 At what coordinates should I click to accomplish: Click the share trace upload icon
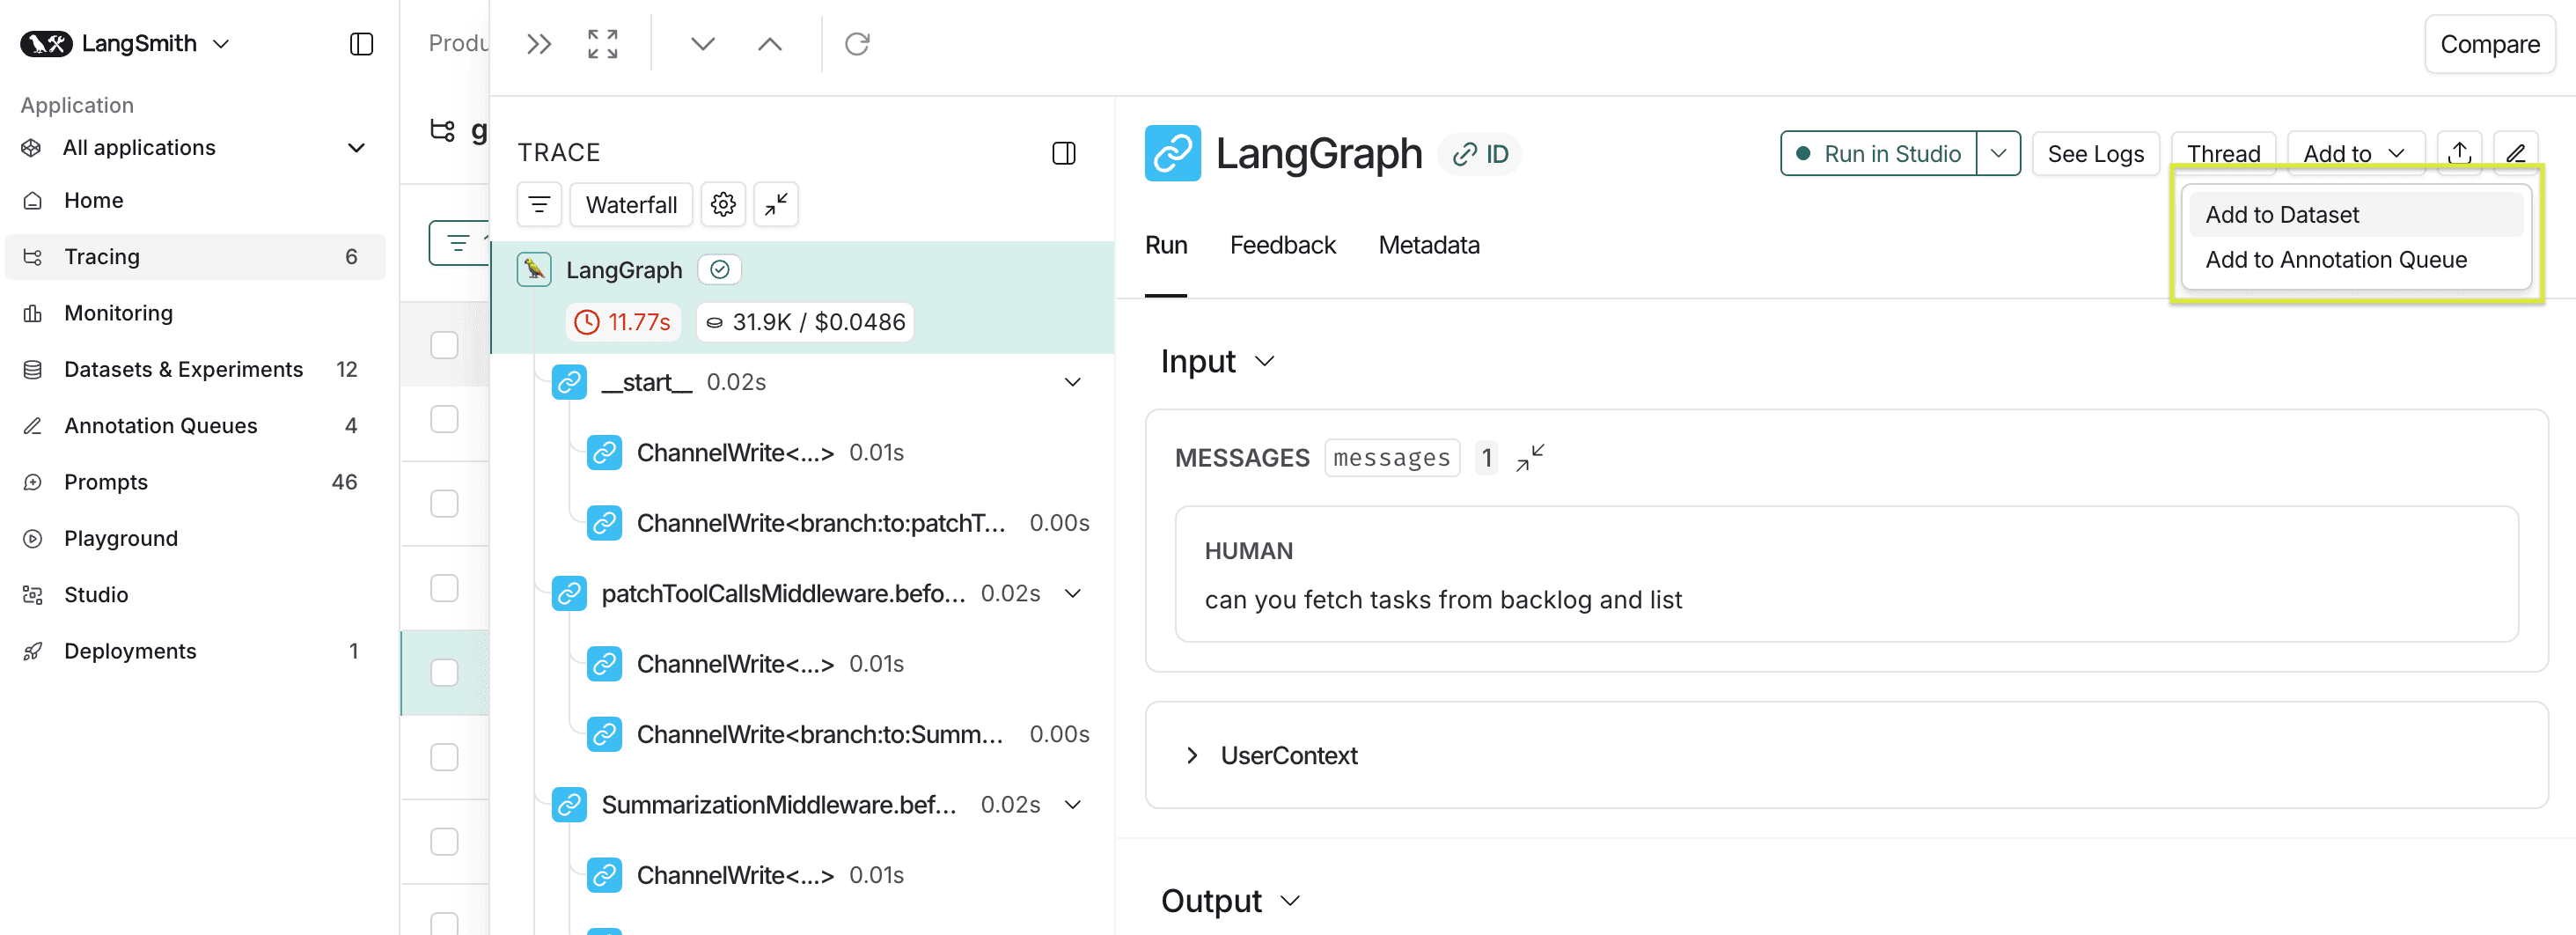(x=2460, y=152)
